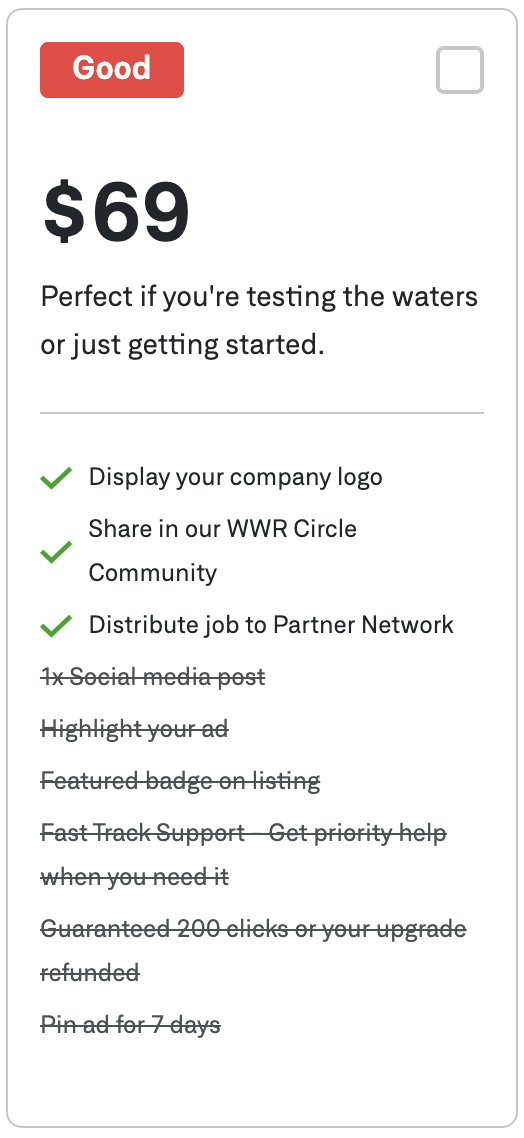The width and height of the screenshot is (524, 1138).
Task: Click the 'when you need it' text line
Action: (135, 877)
